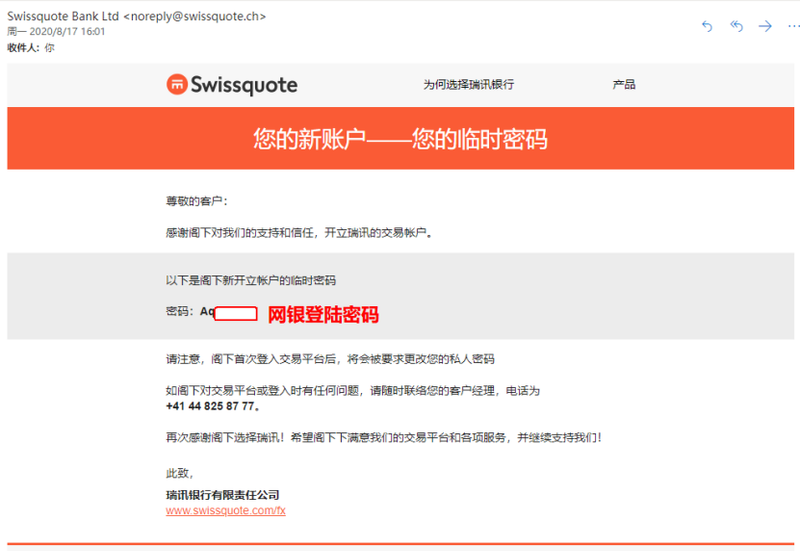Click the 收件人: 你 recipient line
Image resolution: width=800 pixels, height=551 pixels.
[x=31, y=48]
